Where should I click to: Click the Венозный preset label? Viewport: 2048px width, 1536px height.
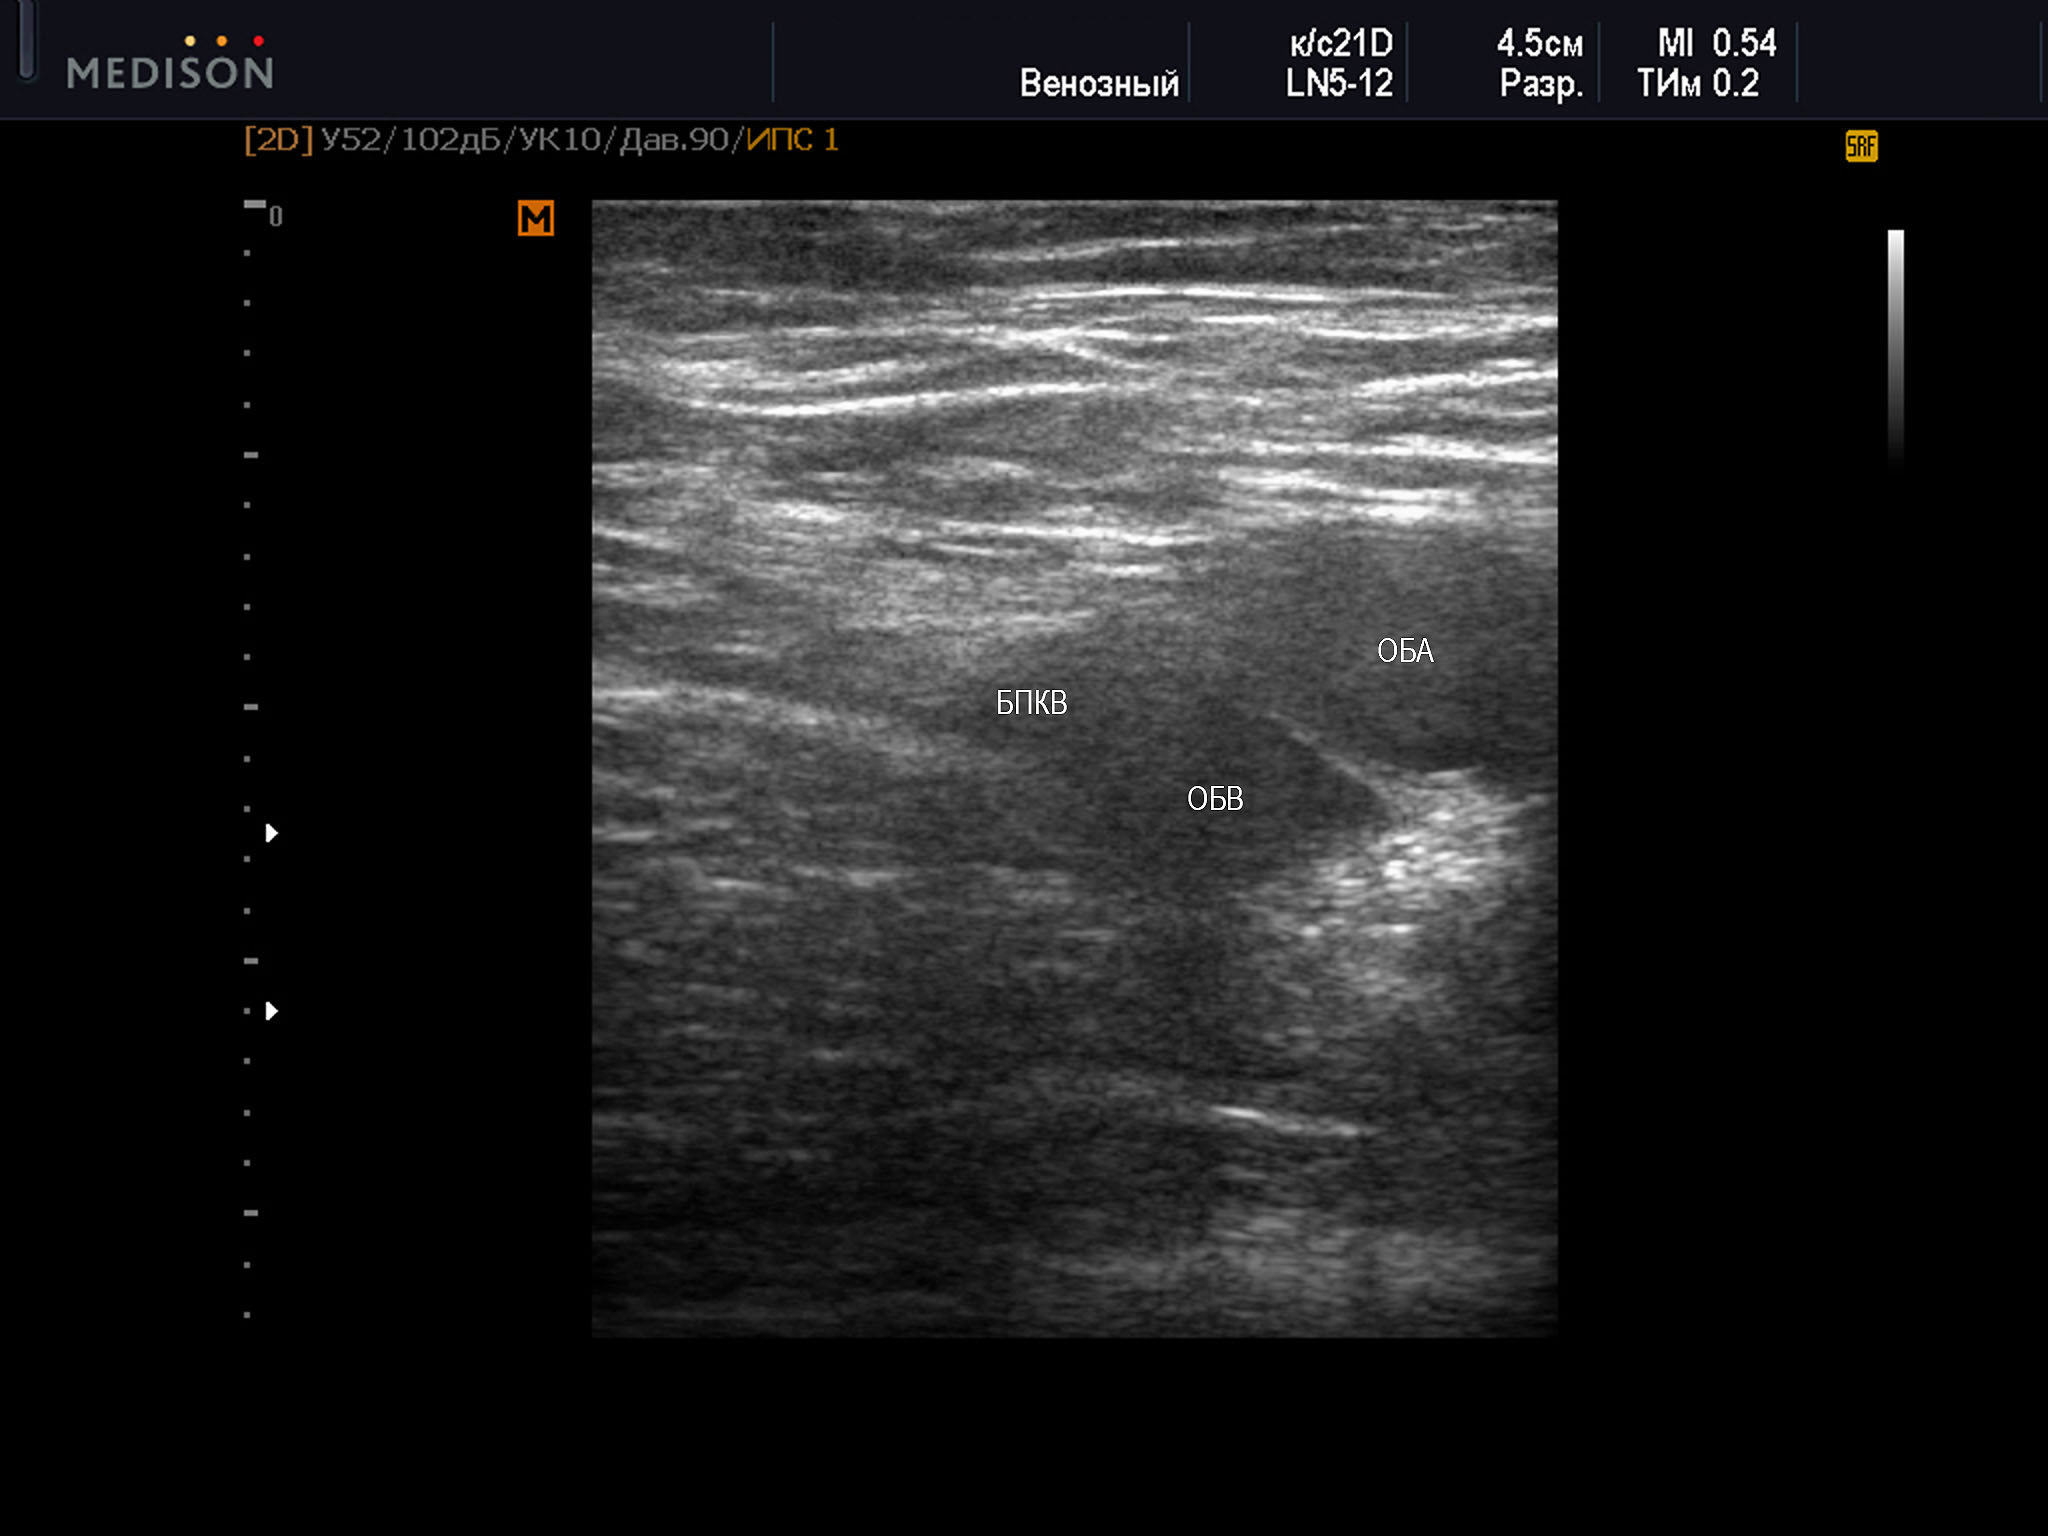(1099, 83)
